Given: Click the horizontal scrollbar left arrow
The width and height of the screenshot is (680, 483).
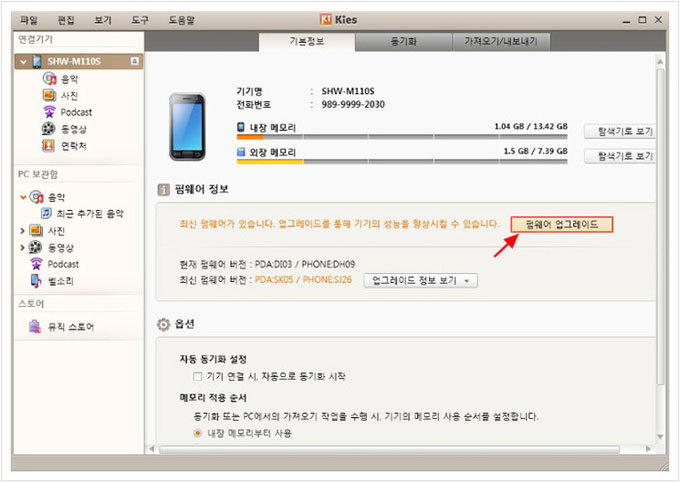Looking at the screenshot, I should point(152,449).
